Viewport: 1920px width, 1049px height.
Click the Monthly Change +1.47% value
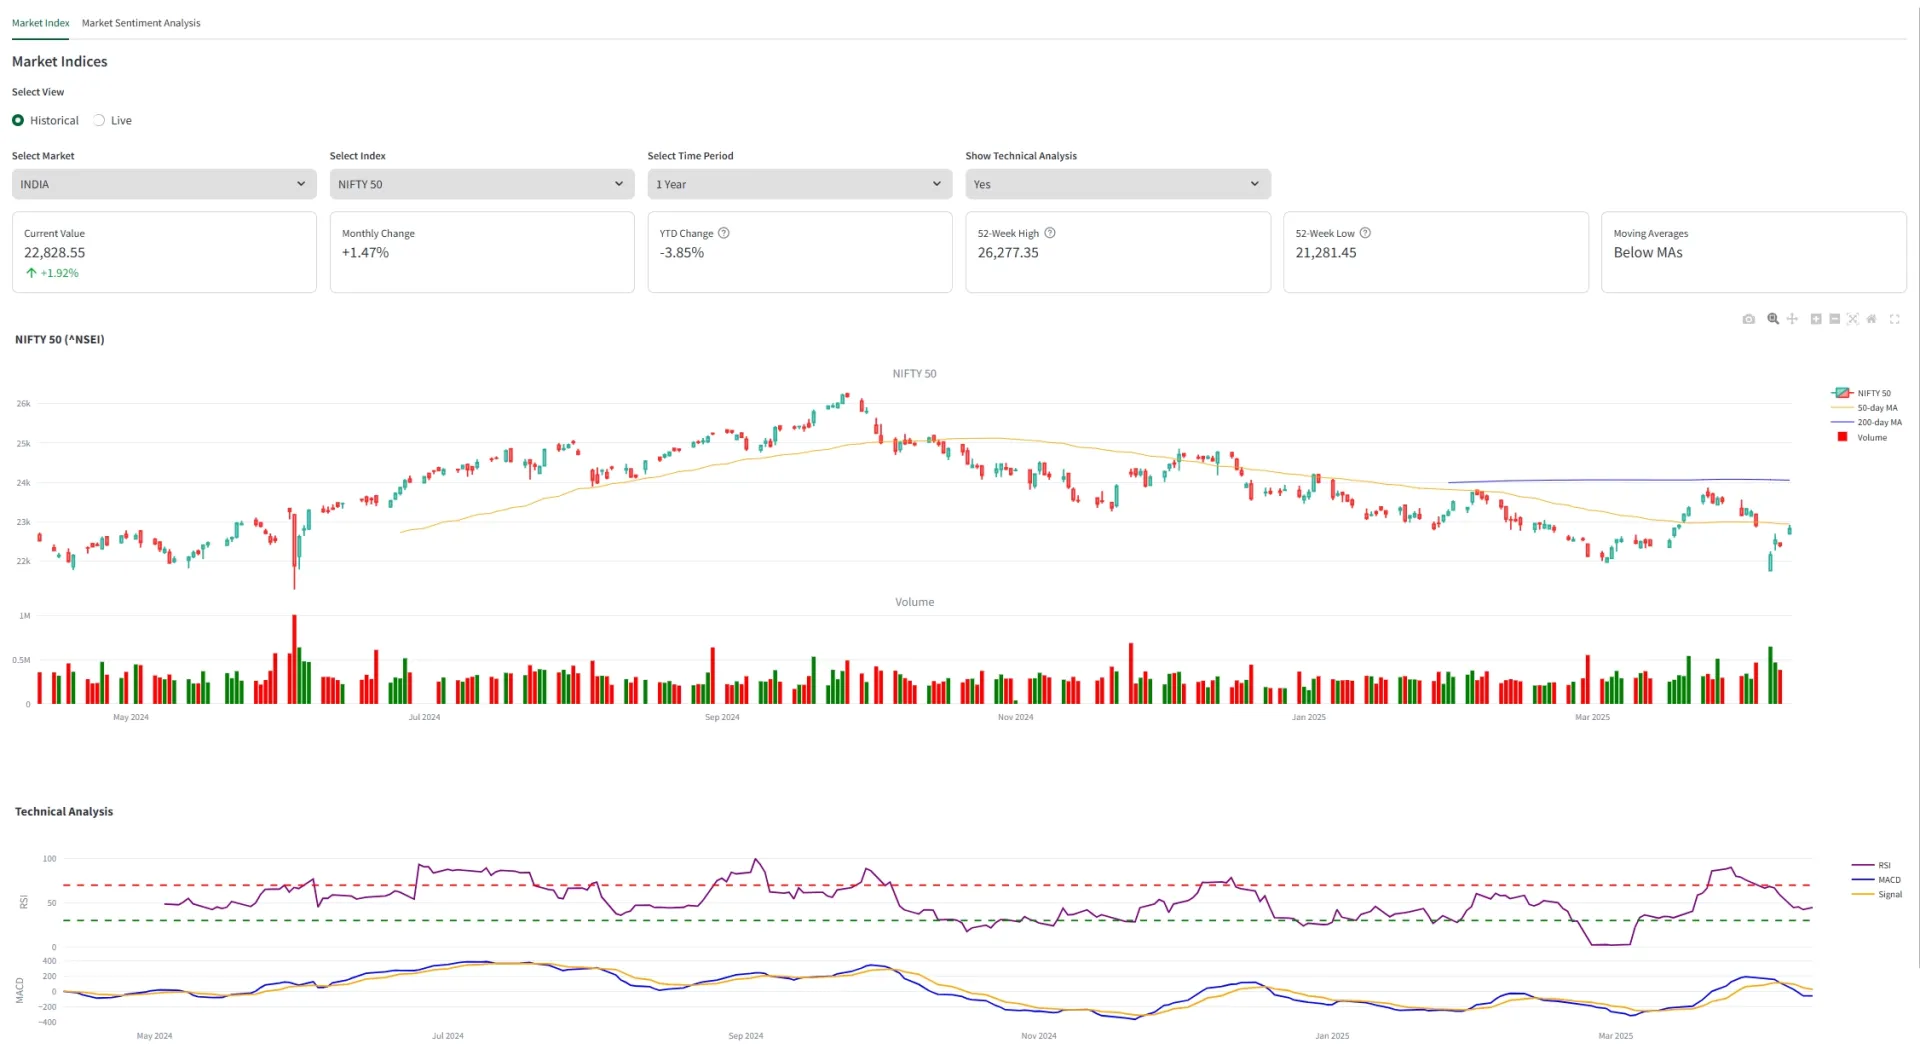[365, 253]
